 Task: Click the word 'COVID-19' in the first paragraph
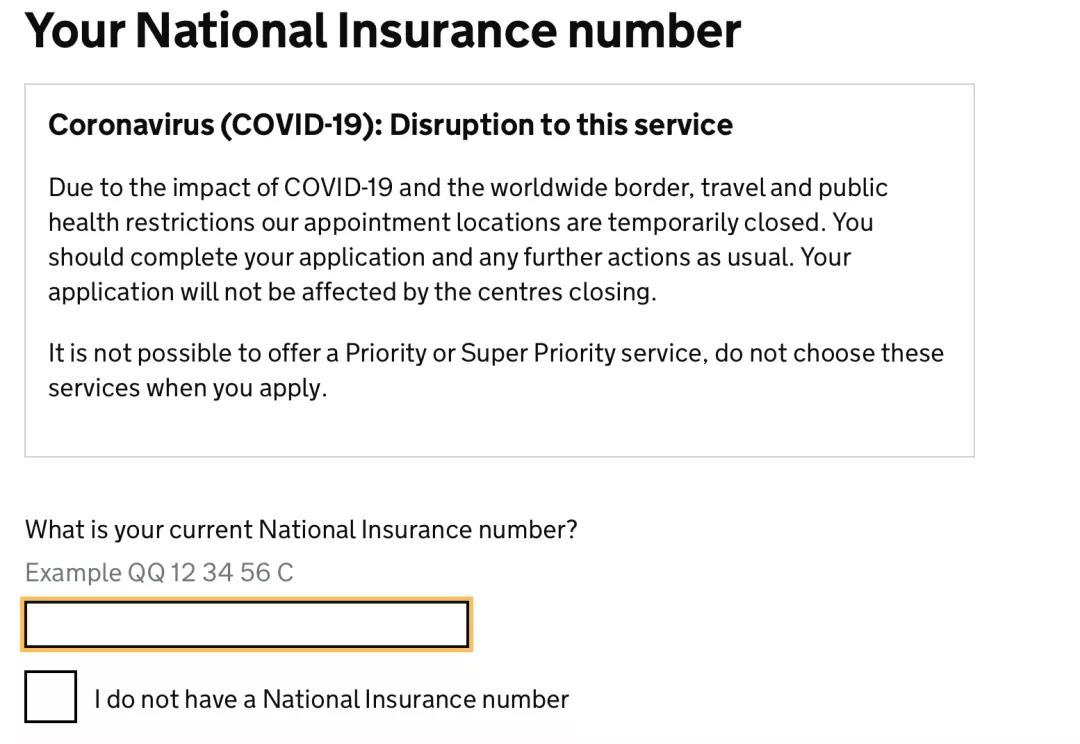coord(339,188)
